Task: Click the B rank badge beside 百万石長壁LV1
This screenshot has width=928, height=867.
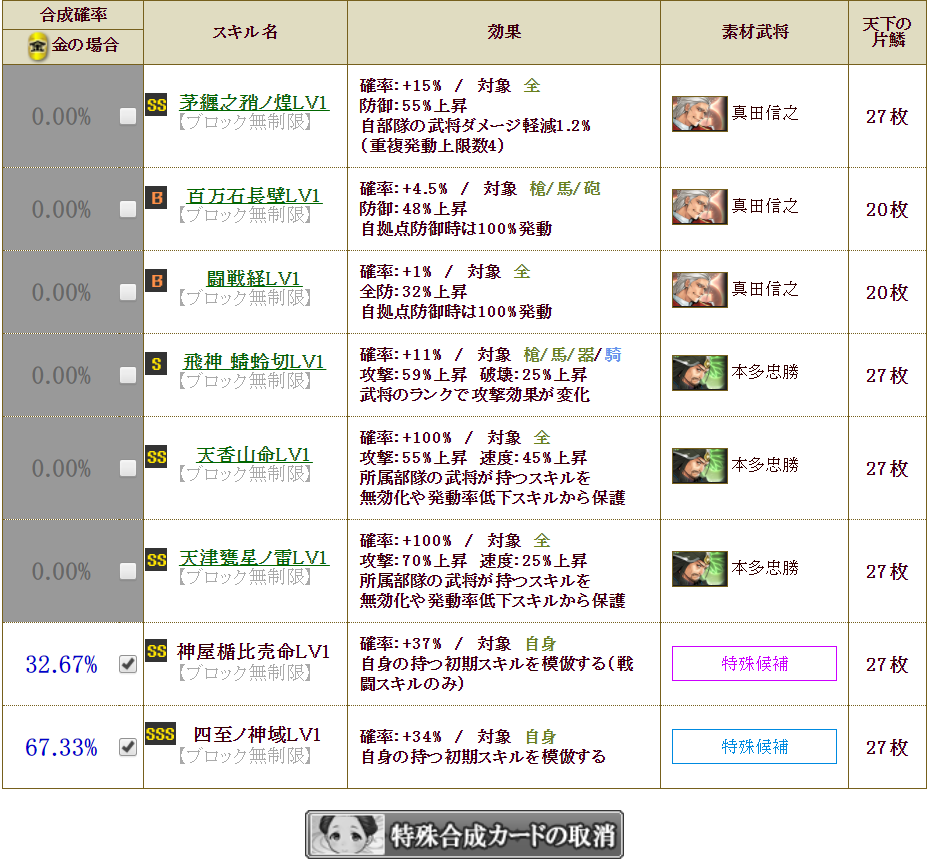Action: click(x=156, y=198)
